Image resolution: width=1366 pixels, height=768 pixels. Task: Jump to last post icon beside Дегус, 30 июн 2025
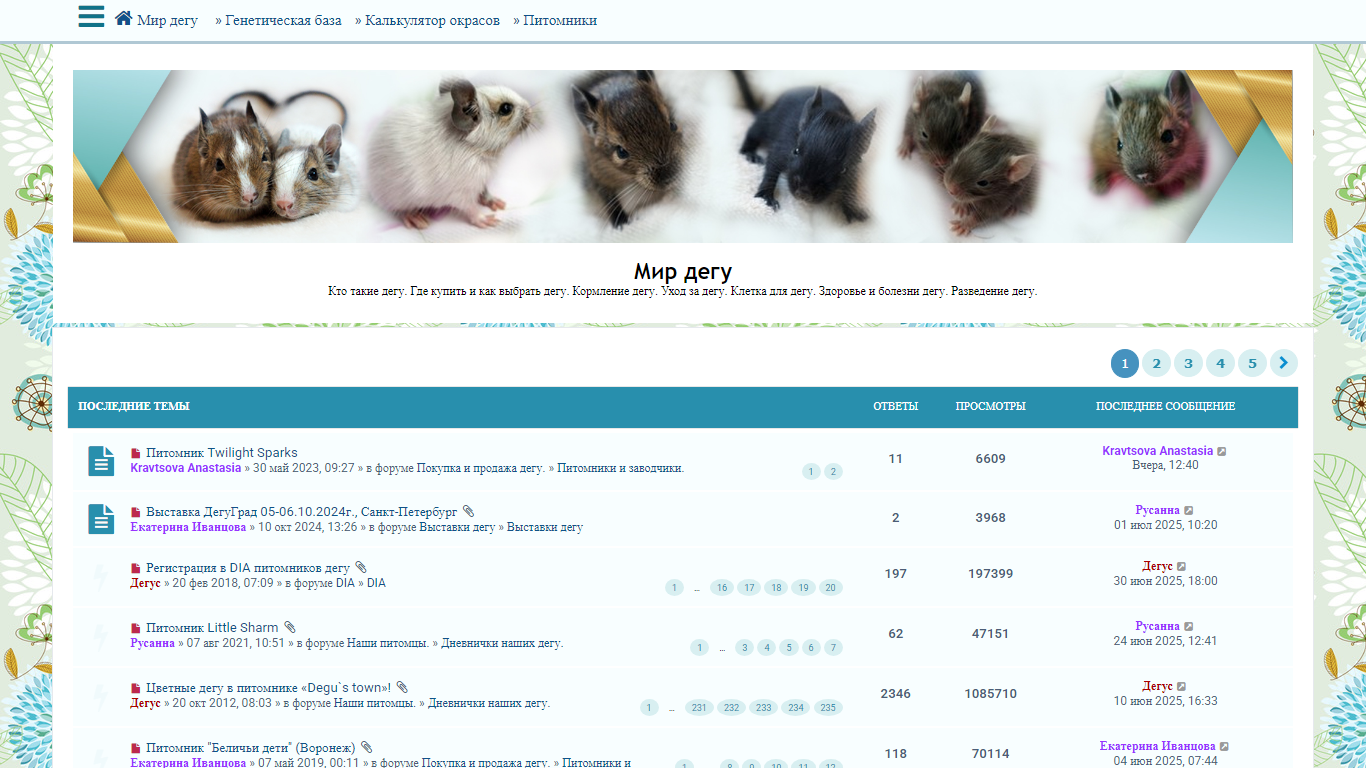(1182, 567)
